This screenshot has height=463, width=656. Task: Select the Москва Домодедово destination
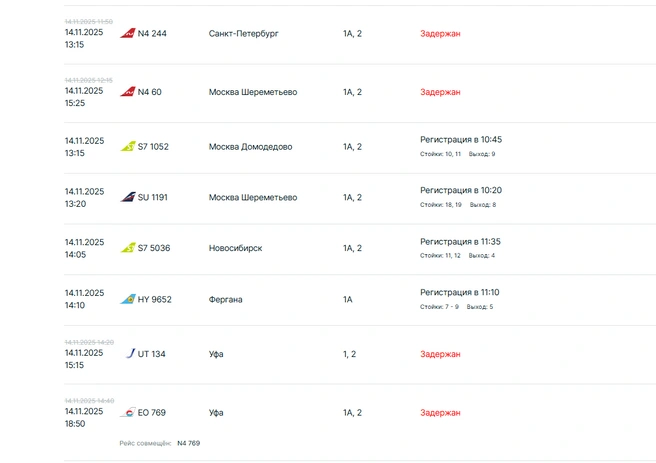[x=250, y=147]
